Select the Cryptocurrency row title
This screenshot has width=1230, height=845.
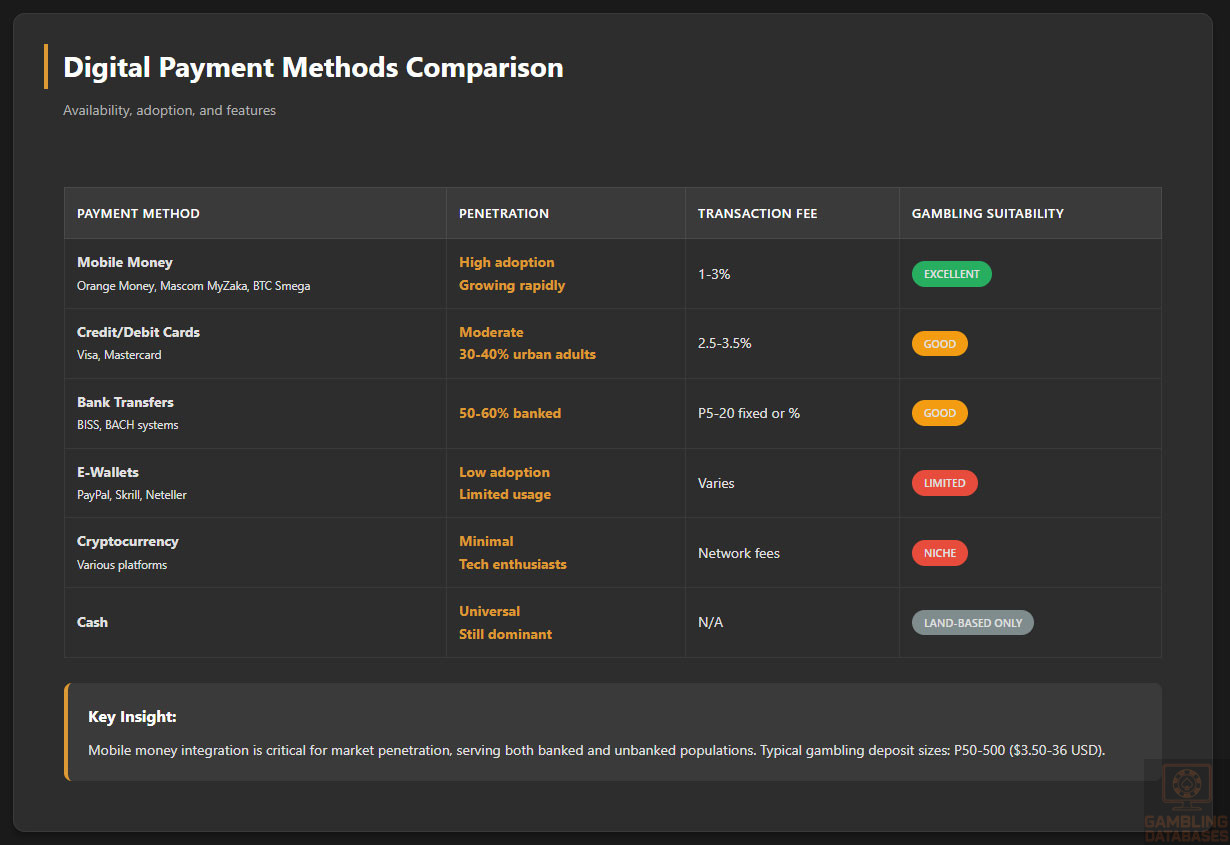tap(128, 541)
